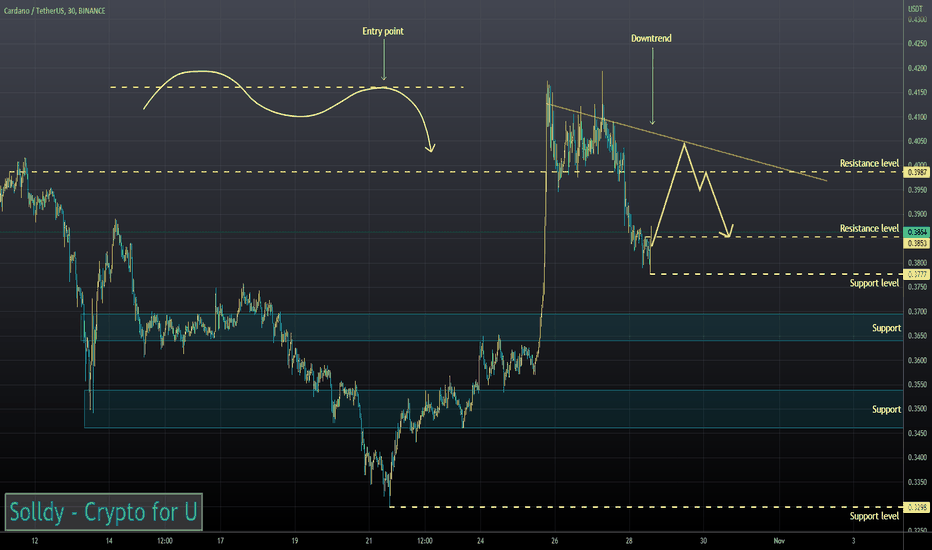
Task: Click the green 0.3854 current price tag
Action: [x=917, y=232]
